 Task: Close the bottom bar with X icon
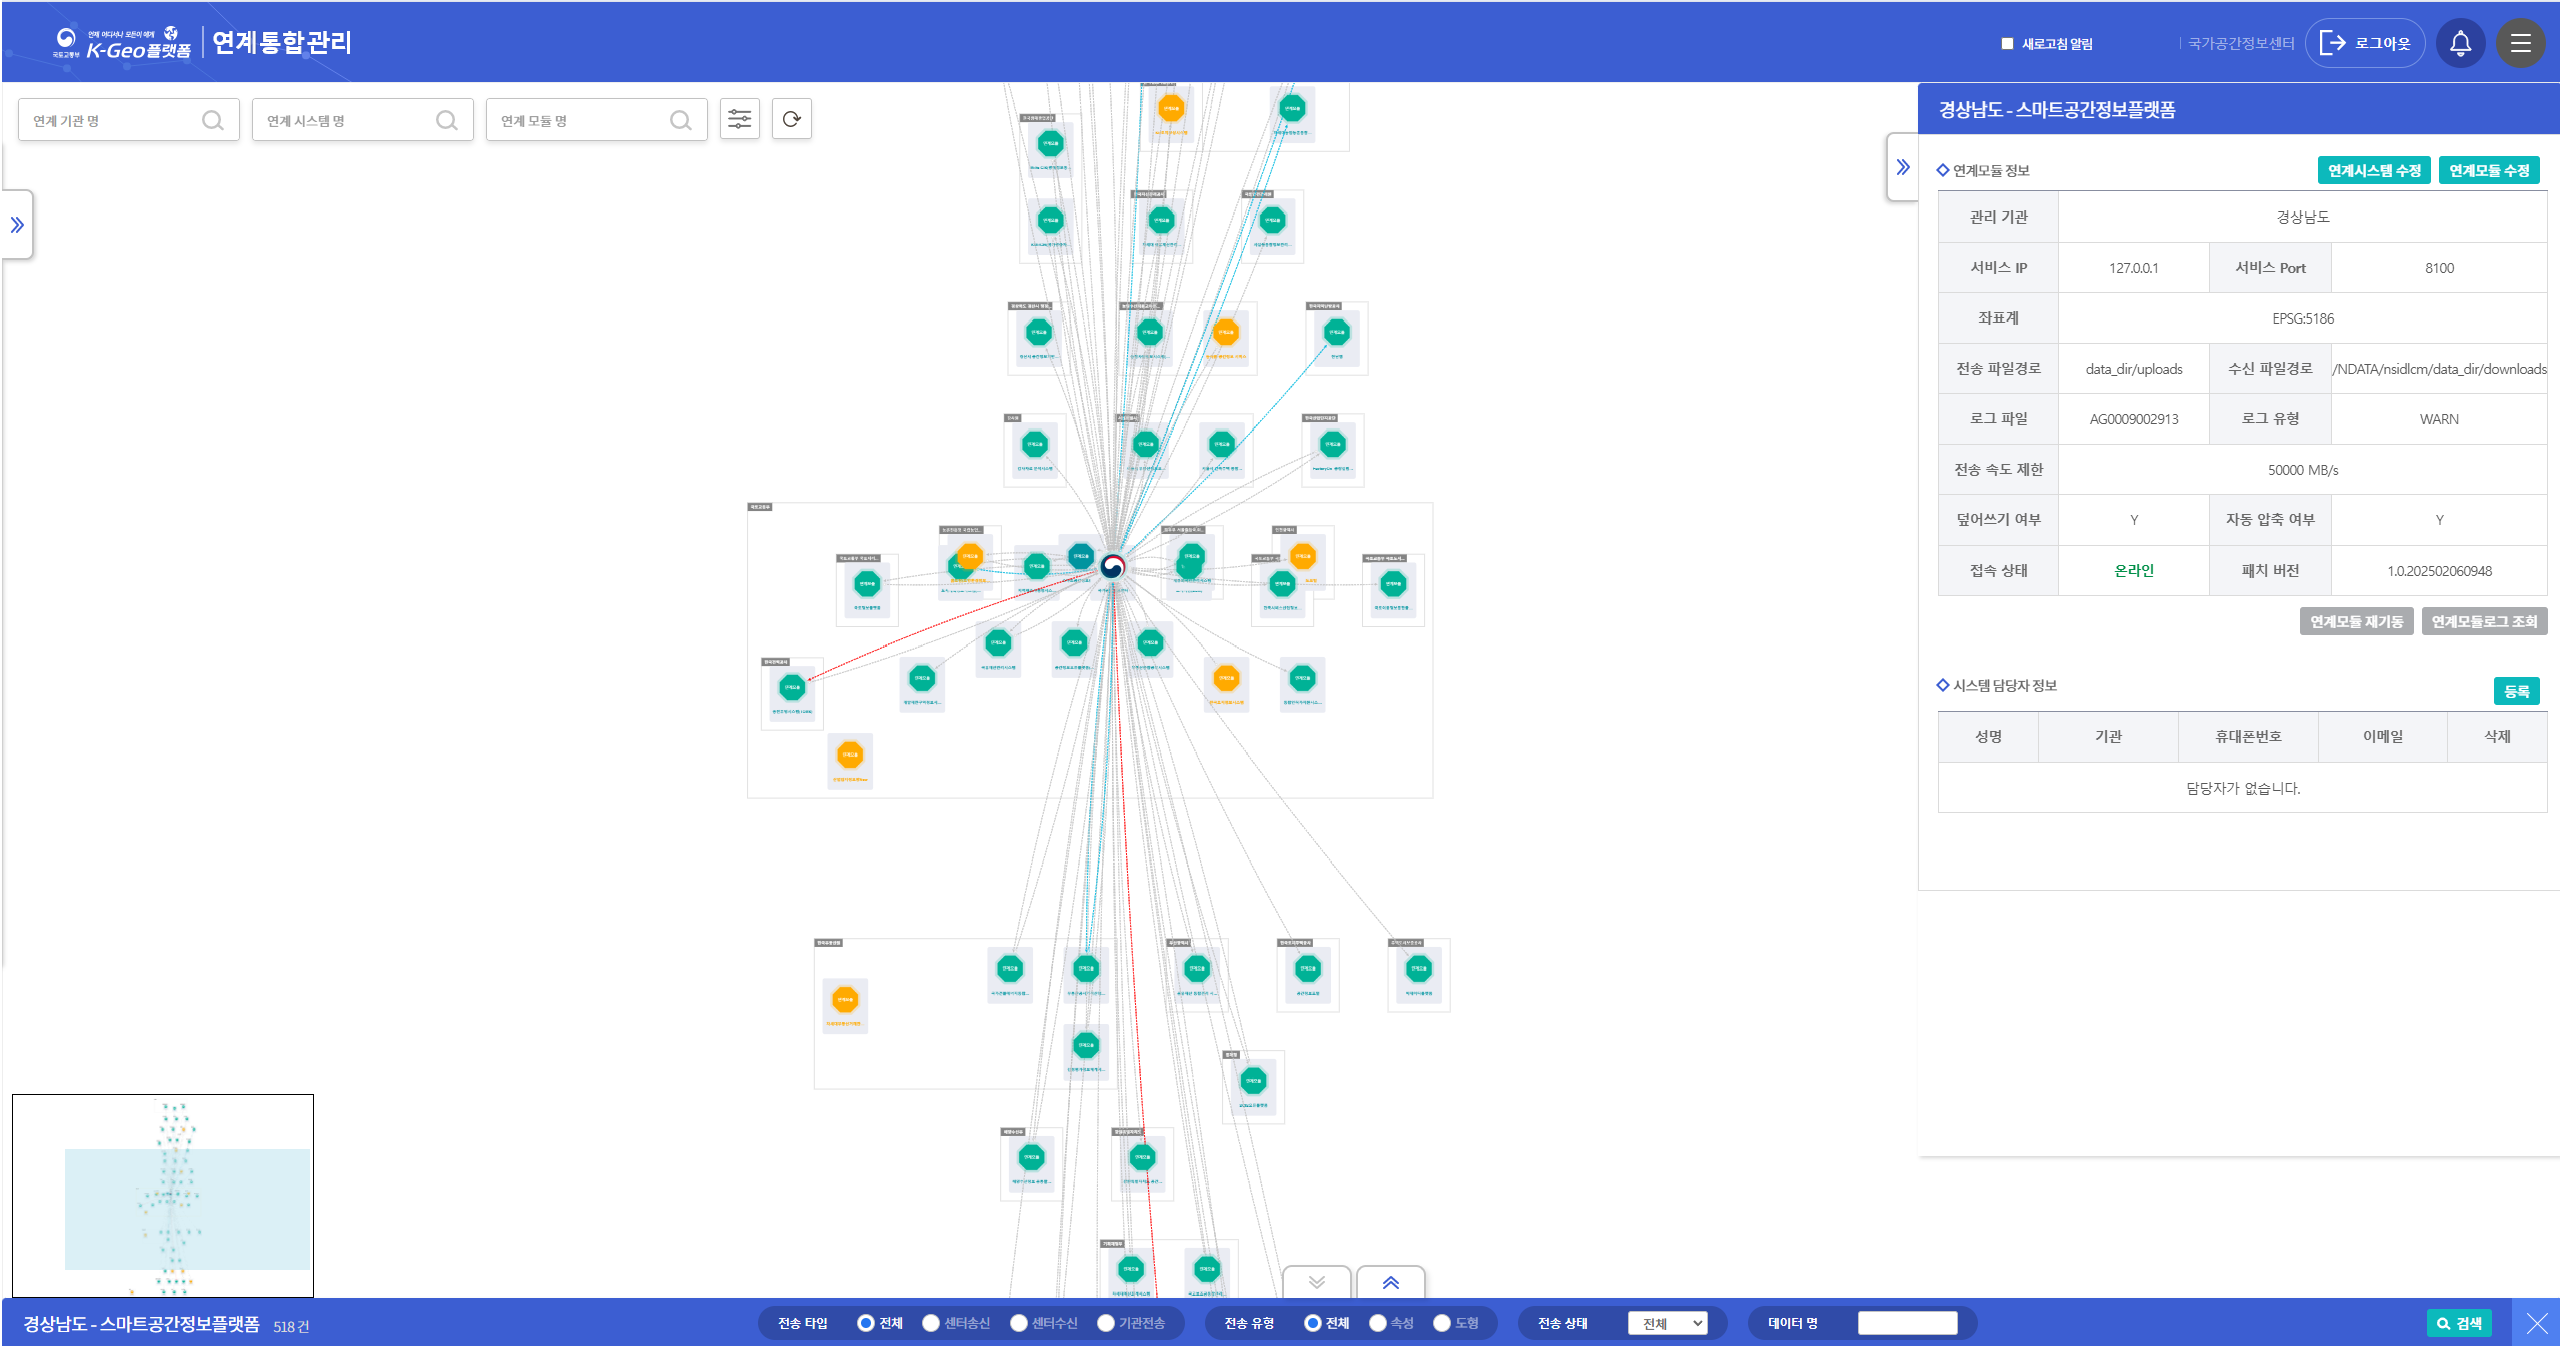pyautogui.click(x=2536, y=1323)
